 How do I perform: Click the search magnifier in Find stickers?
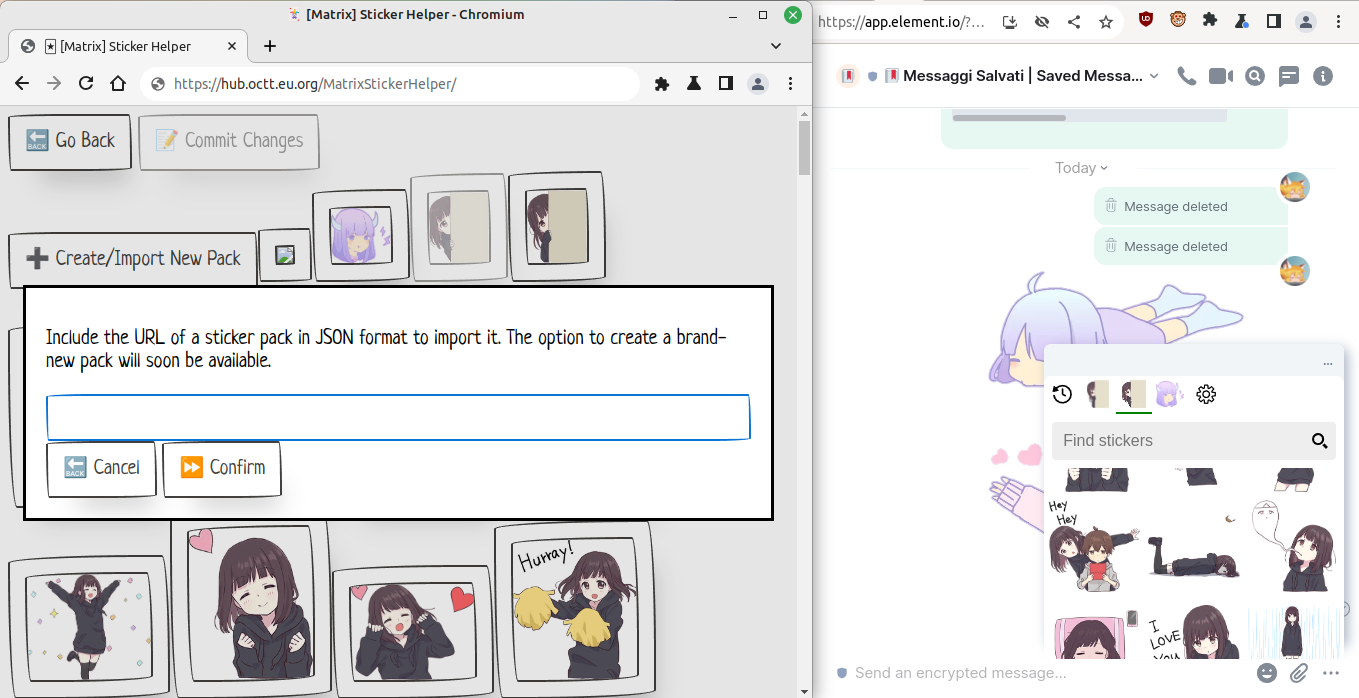(1319, 441)
